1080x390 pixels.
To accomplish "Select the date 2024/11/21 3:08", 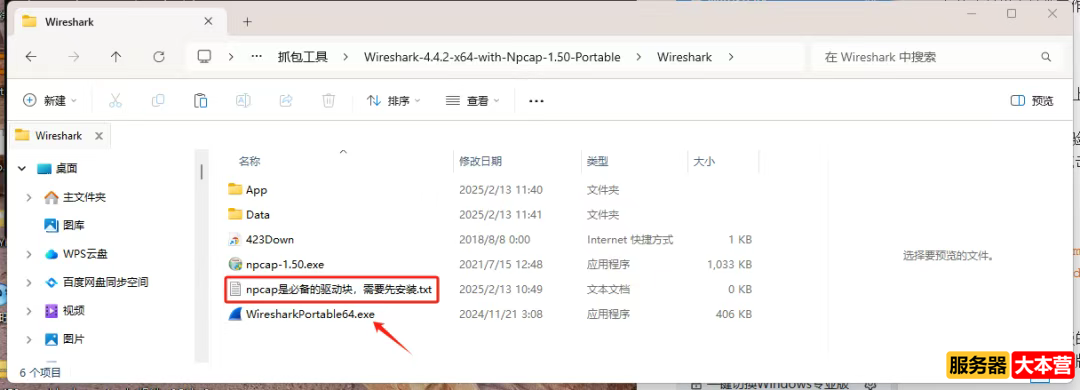I will click(x=500, y=314).
